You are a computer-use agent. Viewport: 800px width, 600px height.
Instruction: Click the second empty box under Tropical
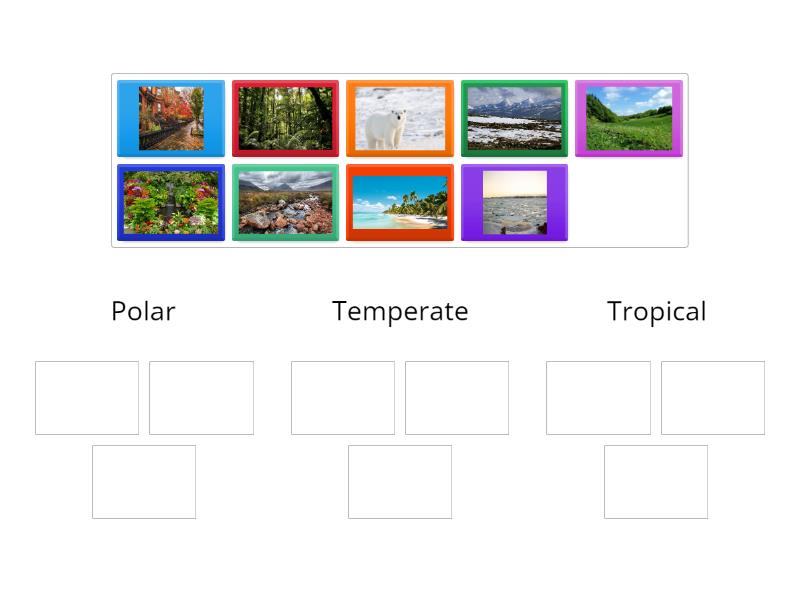(713, 397)
